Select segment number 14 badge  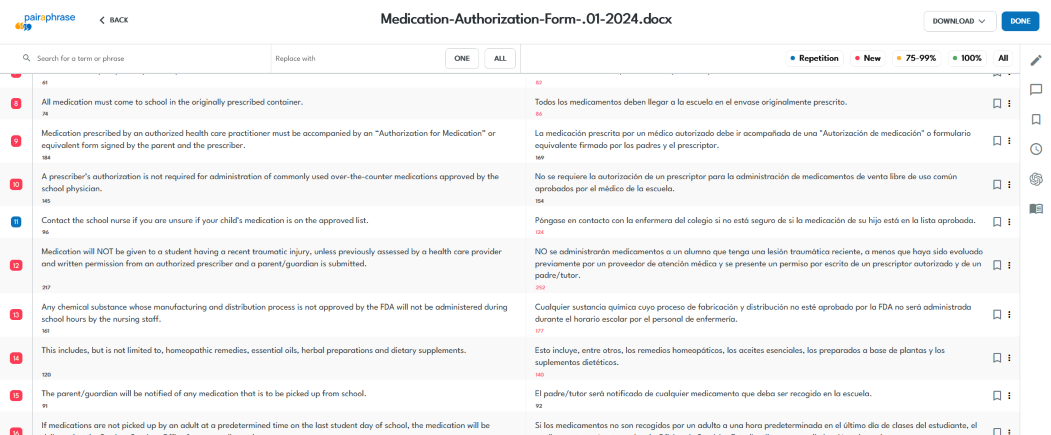[x=16, y=358]
